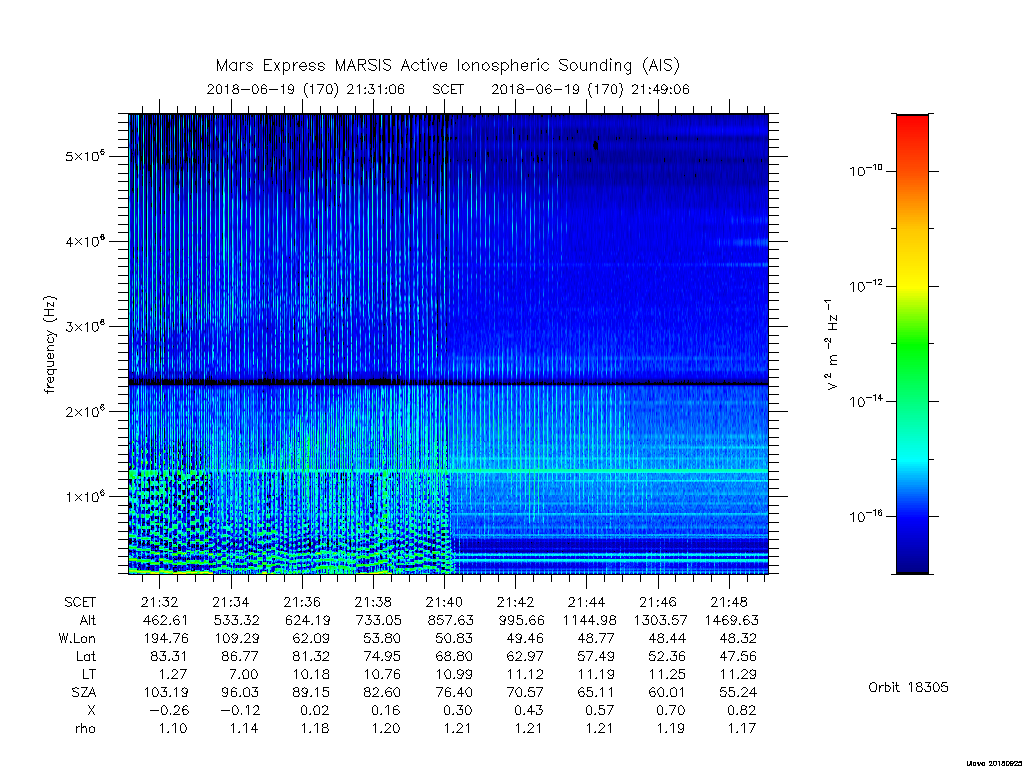Click the rho row header
This screenshot has height=768, width=1024.
click(x=86, y=728)
